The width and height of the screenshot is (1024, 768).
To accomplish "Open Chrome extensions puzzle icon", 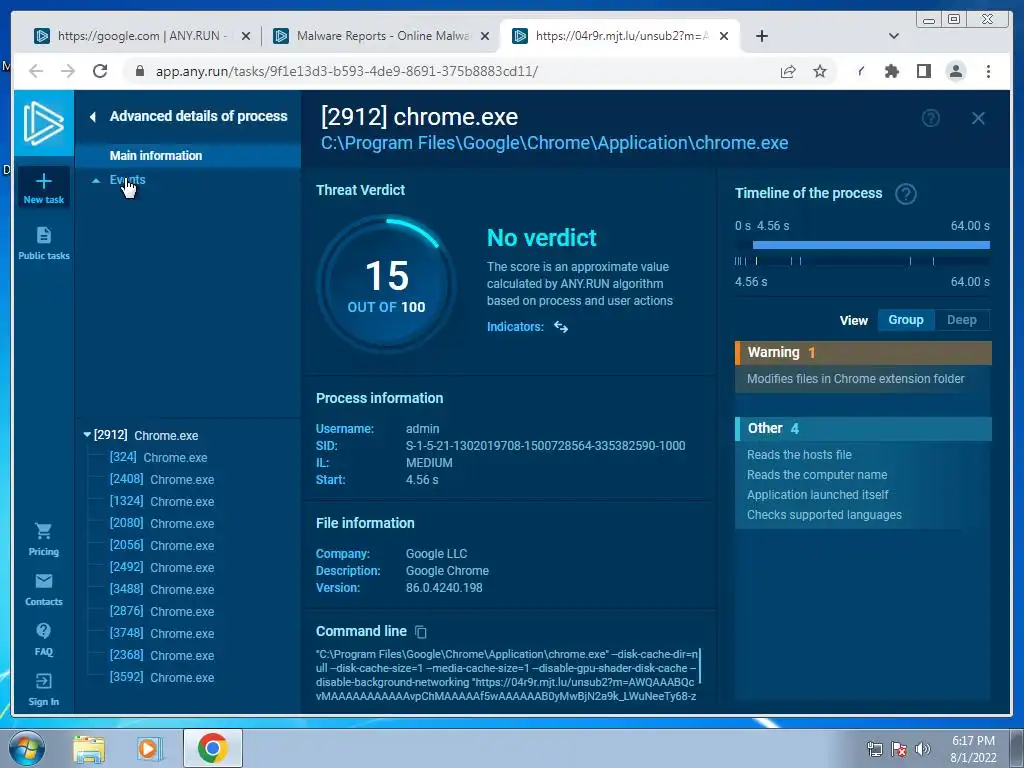I will coord(891,71).
